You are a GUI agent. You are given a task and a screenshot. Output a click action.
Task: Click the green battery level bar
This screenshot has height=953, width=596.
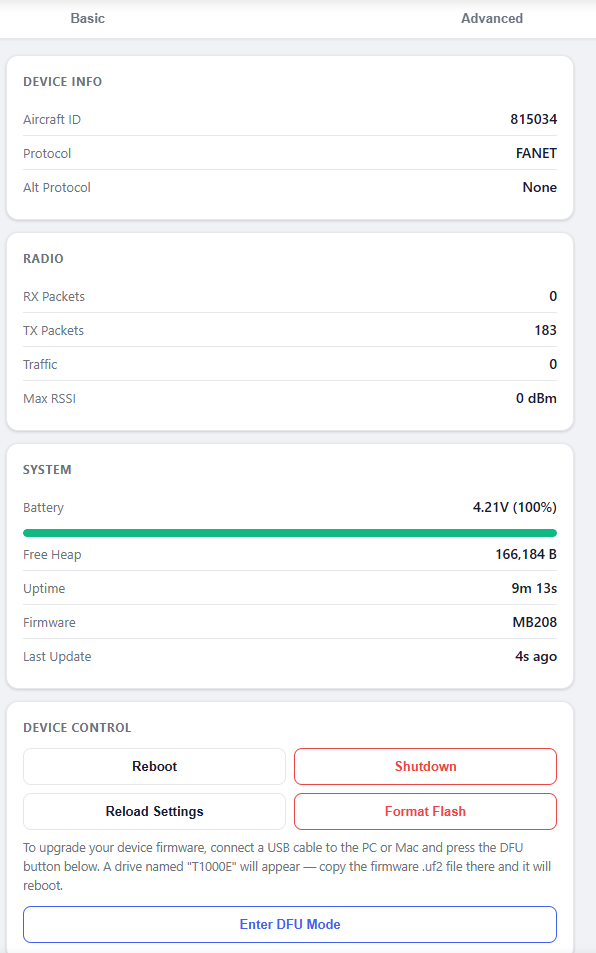click(290, 533)
